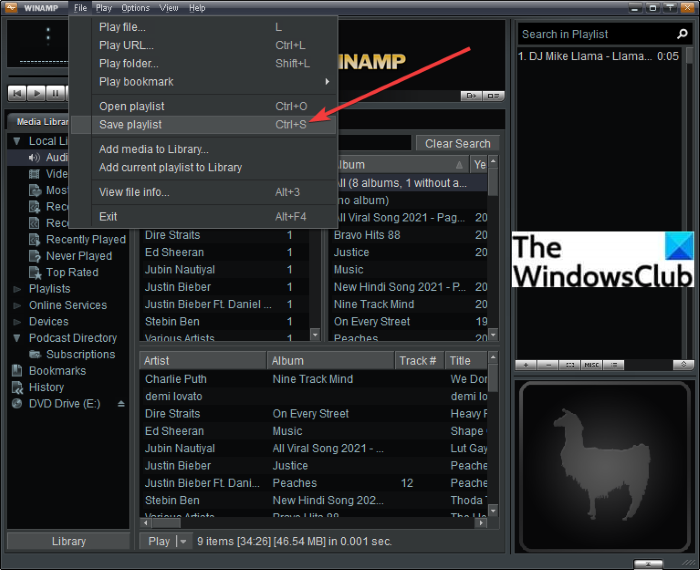The height and width of the screenshot is (570, 700).
Task: Click the Never Played view icon
Action: (x=34, y=256)
